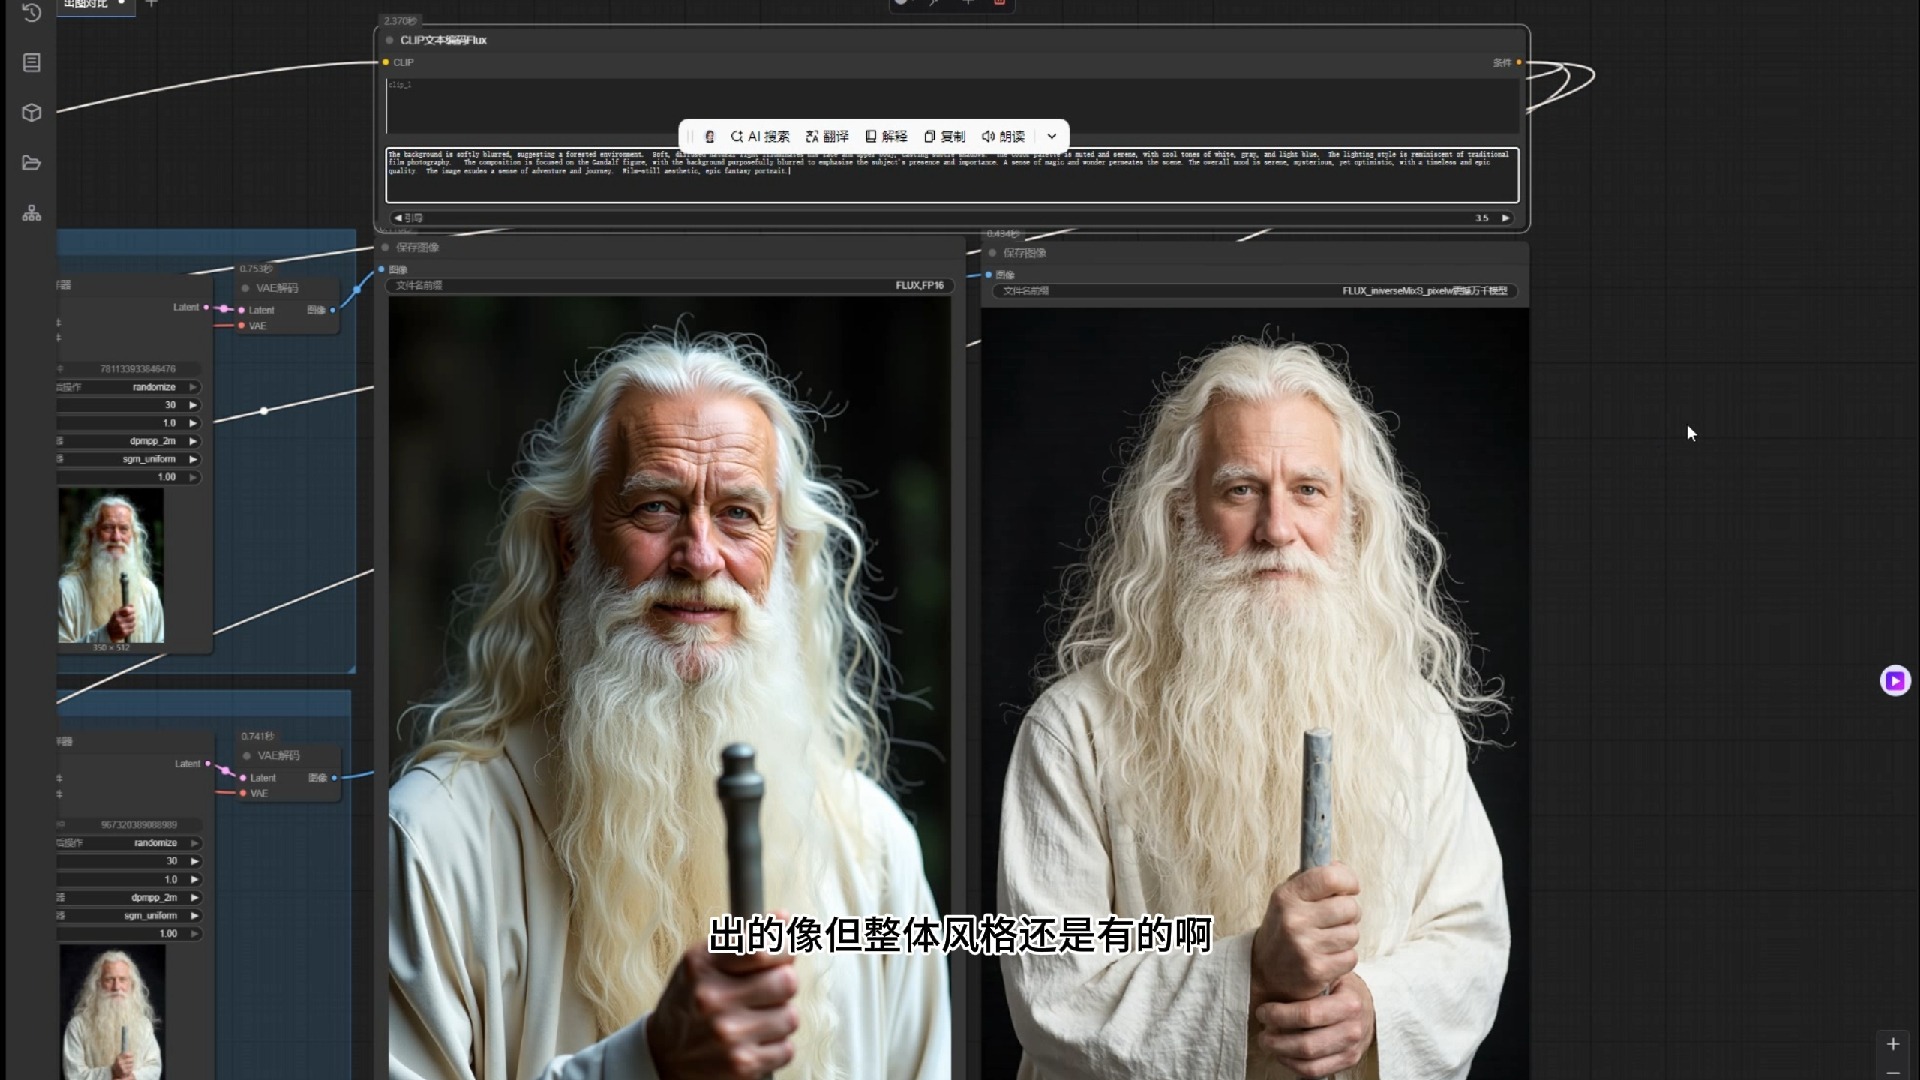Open the node library list icon
The image size is (1920, 1080).
pyautogui.click(x=31, y=62)
